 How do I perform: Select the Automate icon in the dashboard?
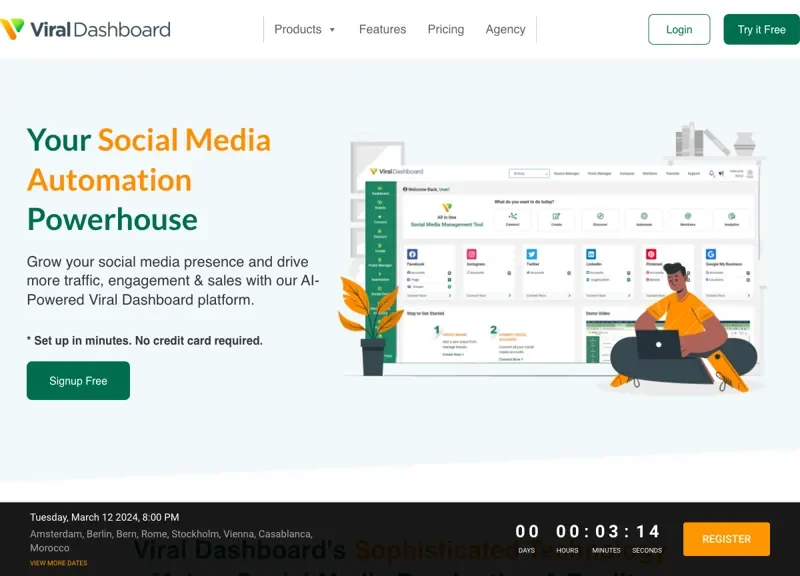pyautogui.click(x=644, y=213)
